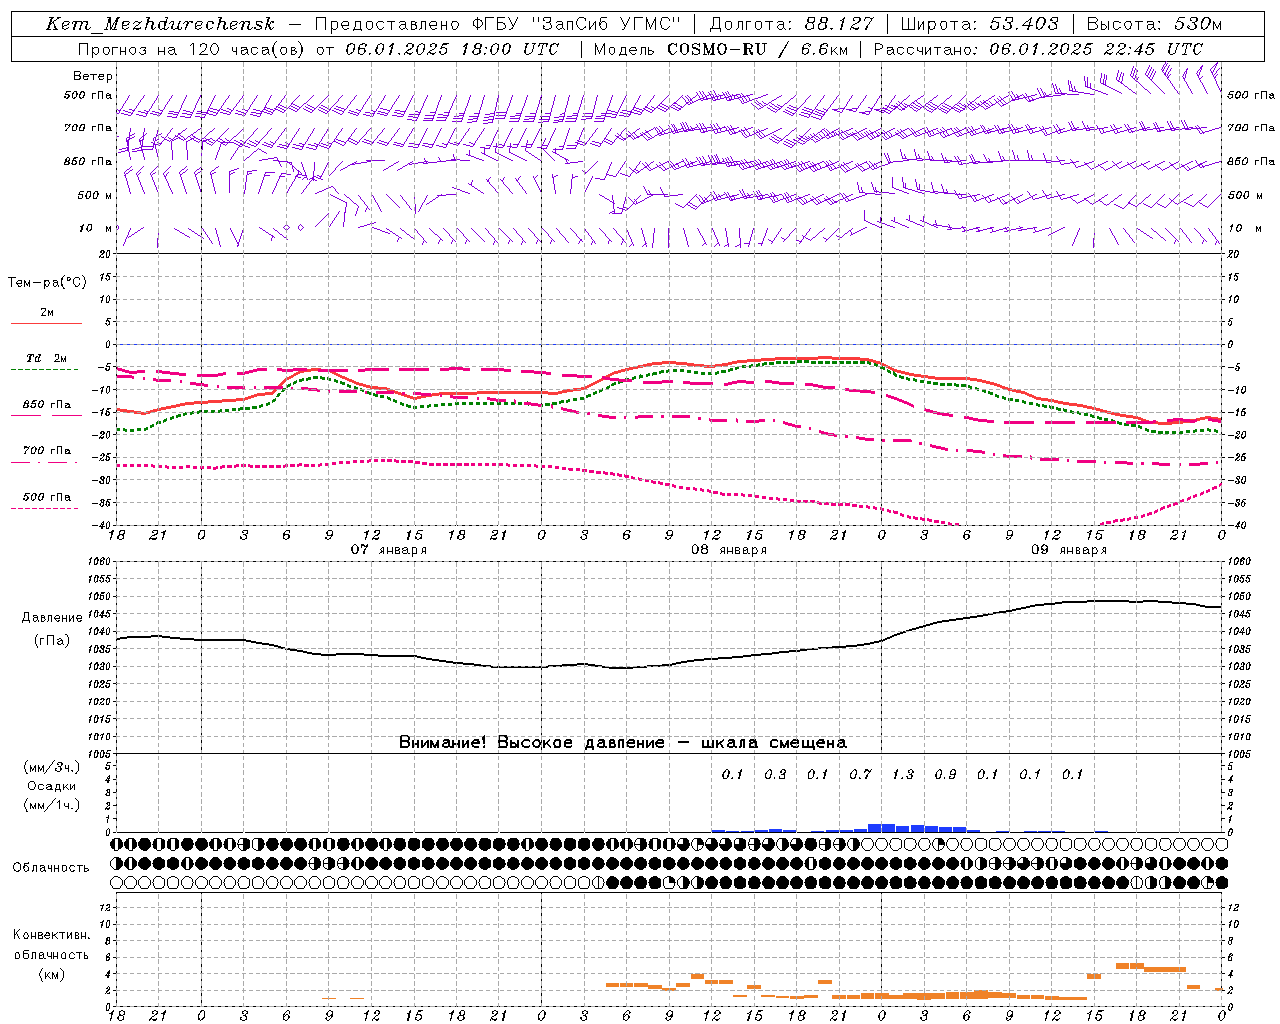This screenshot has height=1024, width=1280.
Task: Click the Высота: 530м value
Action: pyautogui.click(x=1154, y=24)
